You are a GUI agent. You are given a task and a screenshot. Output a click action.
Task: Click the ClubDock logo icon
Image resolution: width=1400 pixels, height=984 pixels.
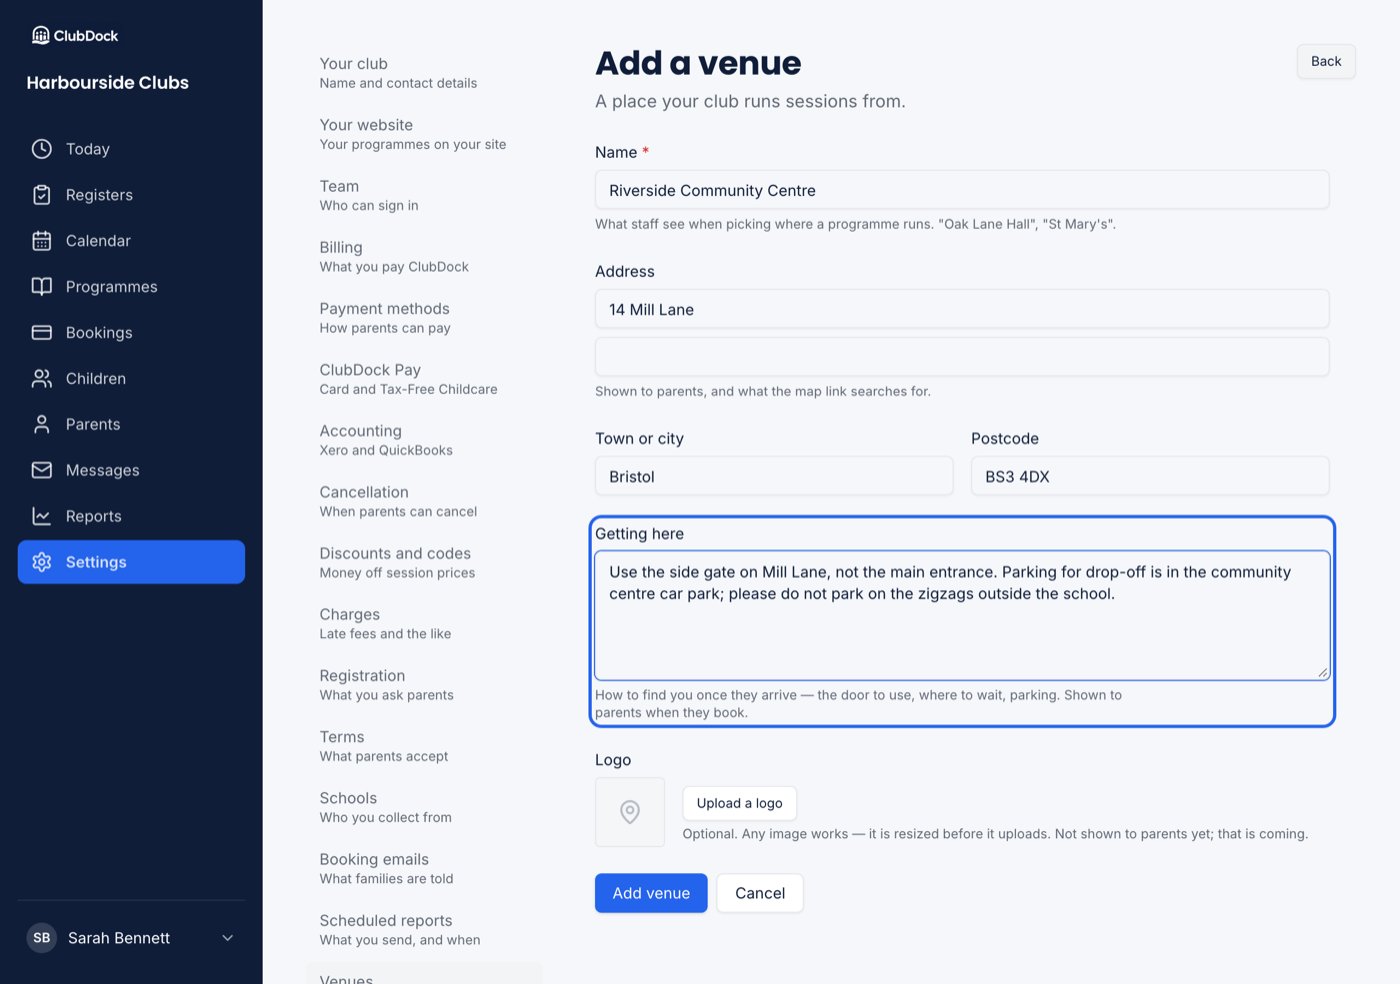click(41, 35)
